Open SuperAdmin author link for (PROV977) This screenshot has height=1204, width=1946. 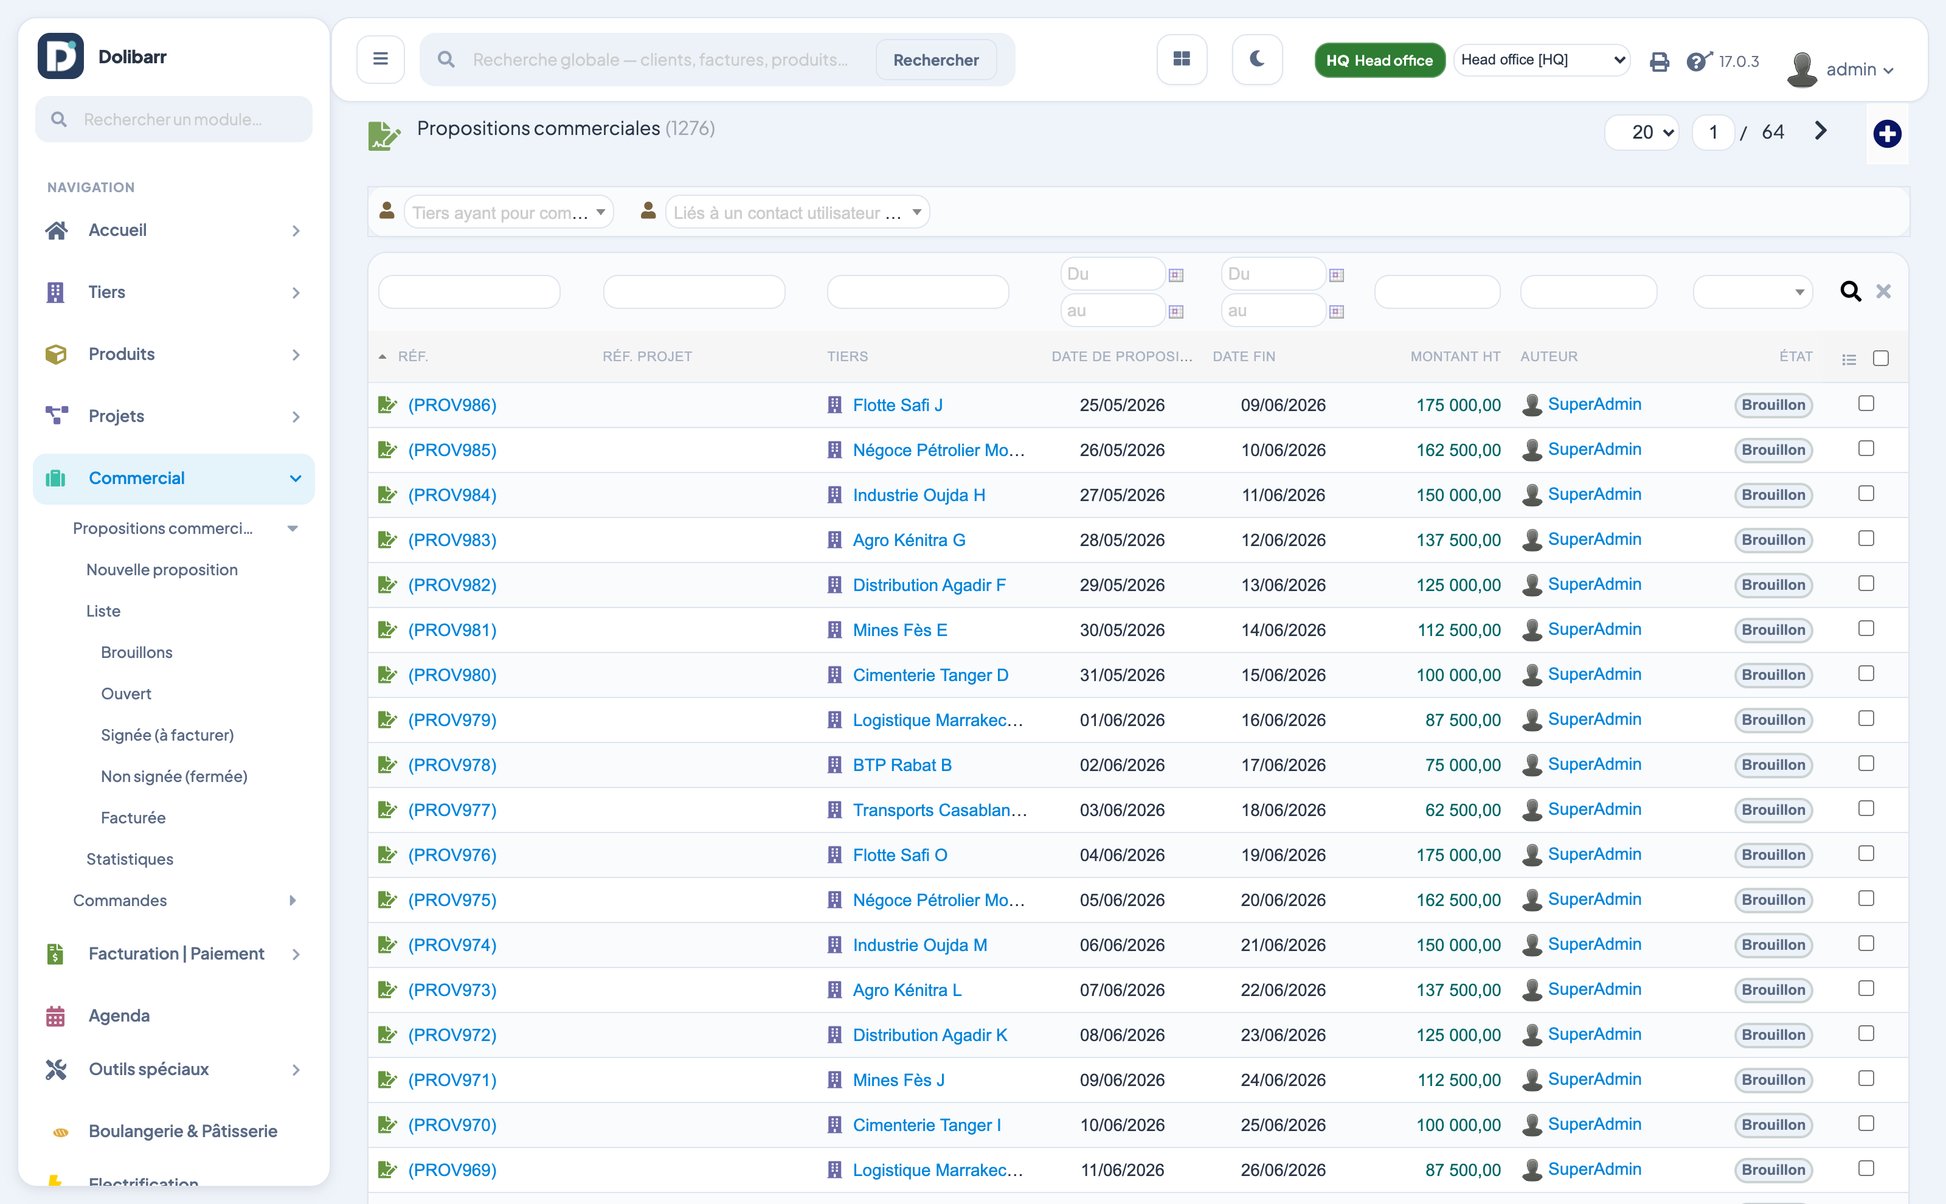click(x=1594, y=809)
